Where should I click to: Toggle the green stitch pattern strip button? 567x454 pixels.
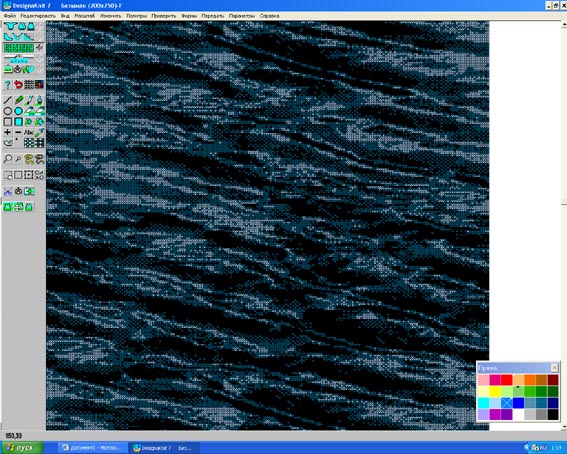click(x=19, y=48)
